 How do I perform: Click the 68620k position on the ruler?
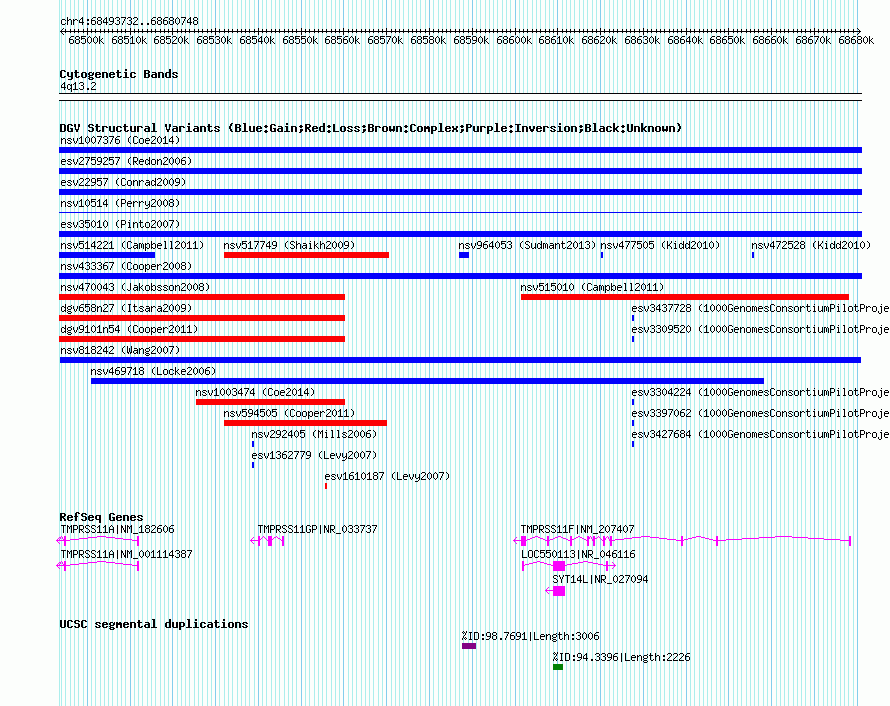[599, 40]
